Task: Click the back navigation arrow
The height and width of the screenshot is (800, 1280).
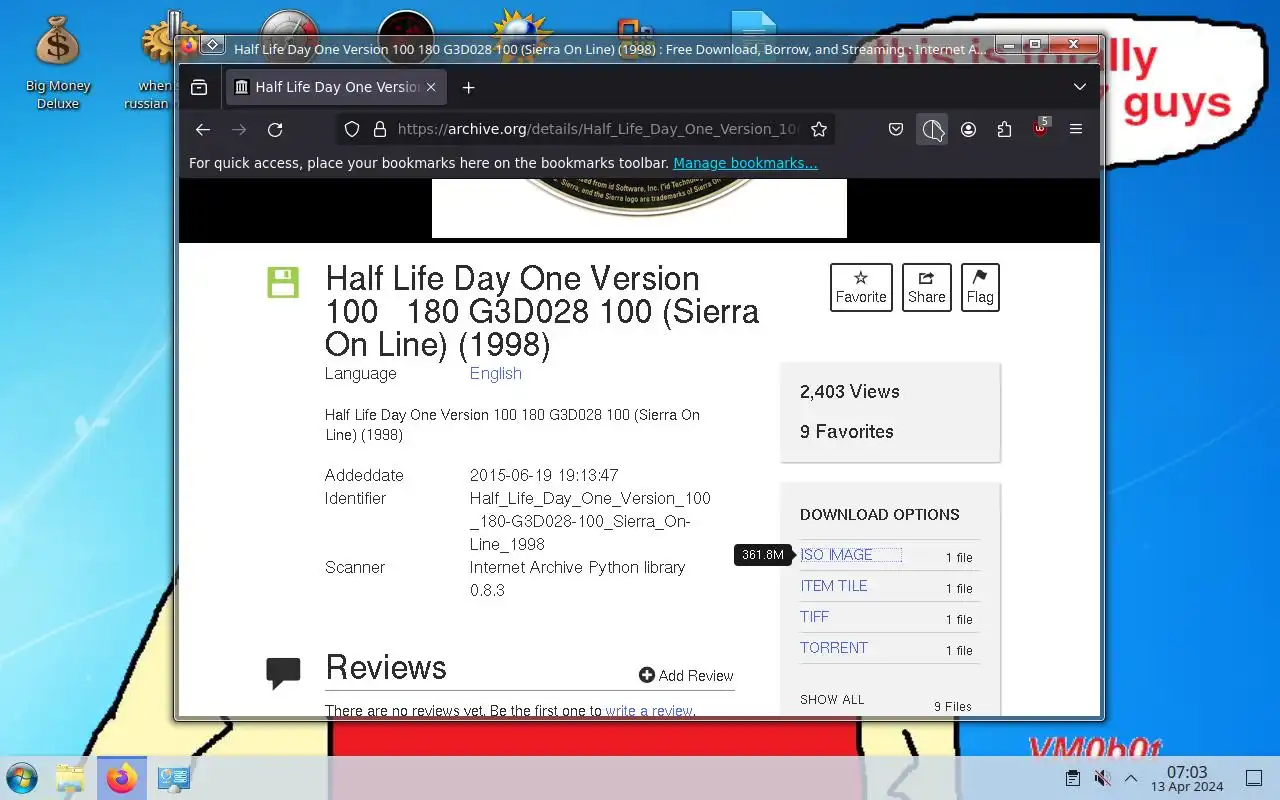Action: (x=203, y=129)
